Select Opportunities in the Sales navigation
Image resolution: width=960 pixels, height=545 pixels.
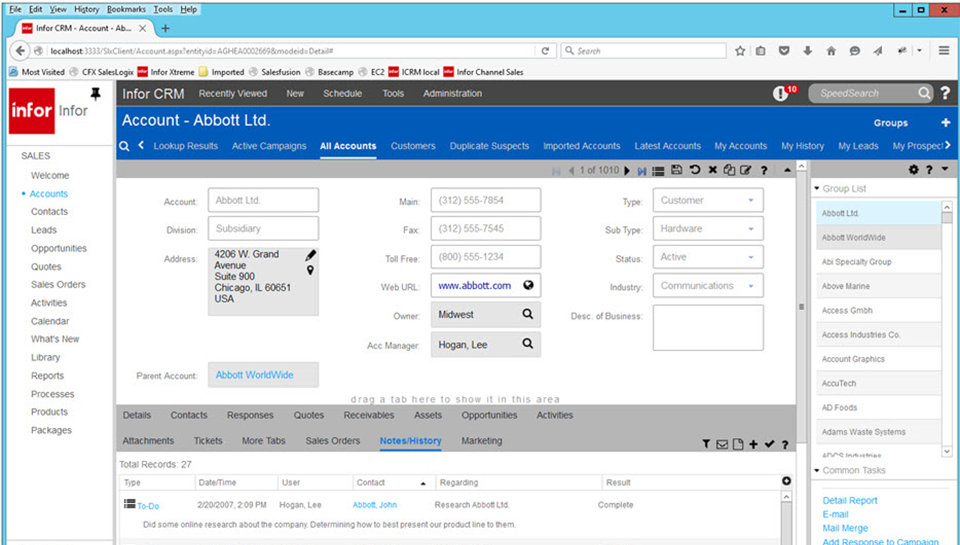click(x=59, y=248)
